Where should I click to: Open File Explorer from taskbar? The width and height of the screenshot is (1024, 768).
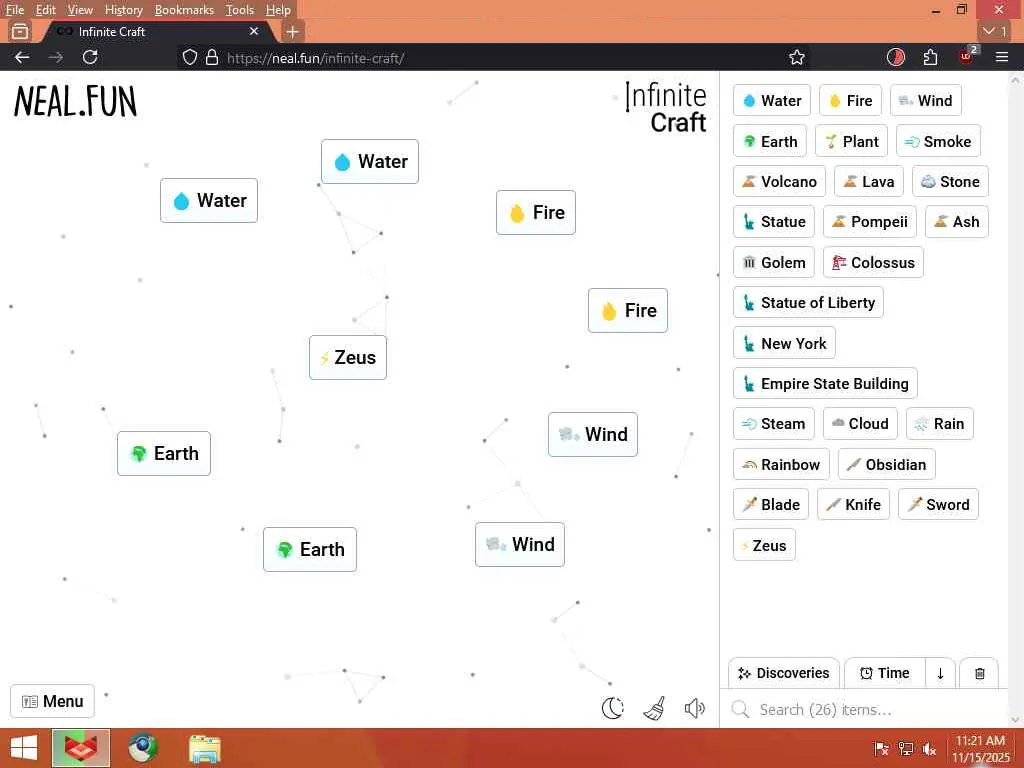204,748
